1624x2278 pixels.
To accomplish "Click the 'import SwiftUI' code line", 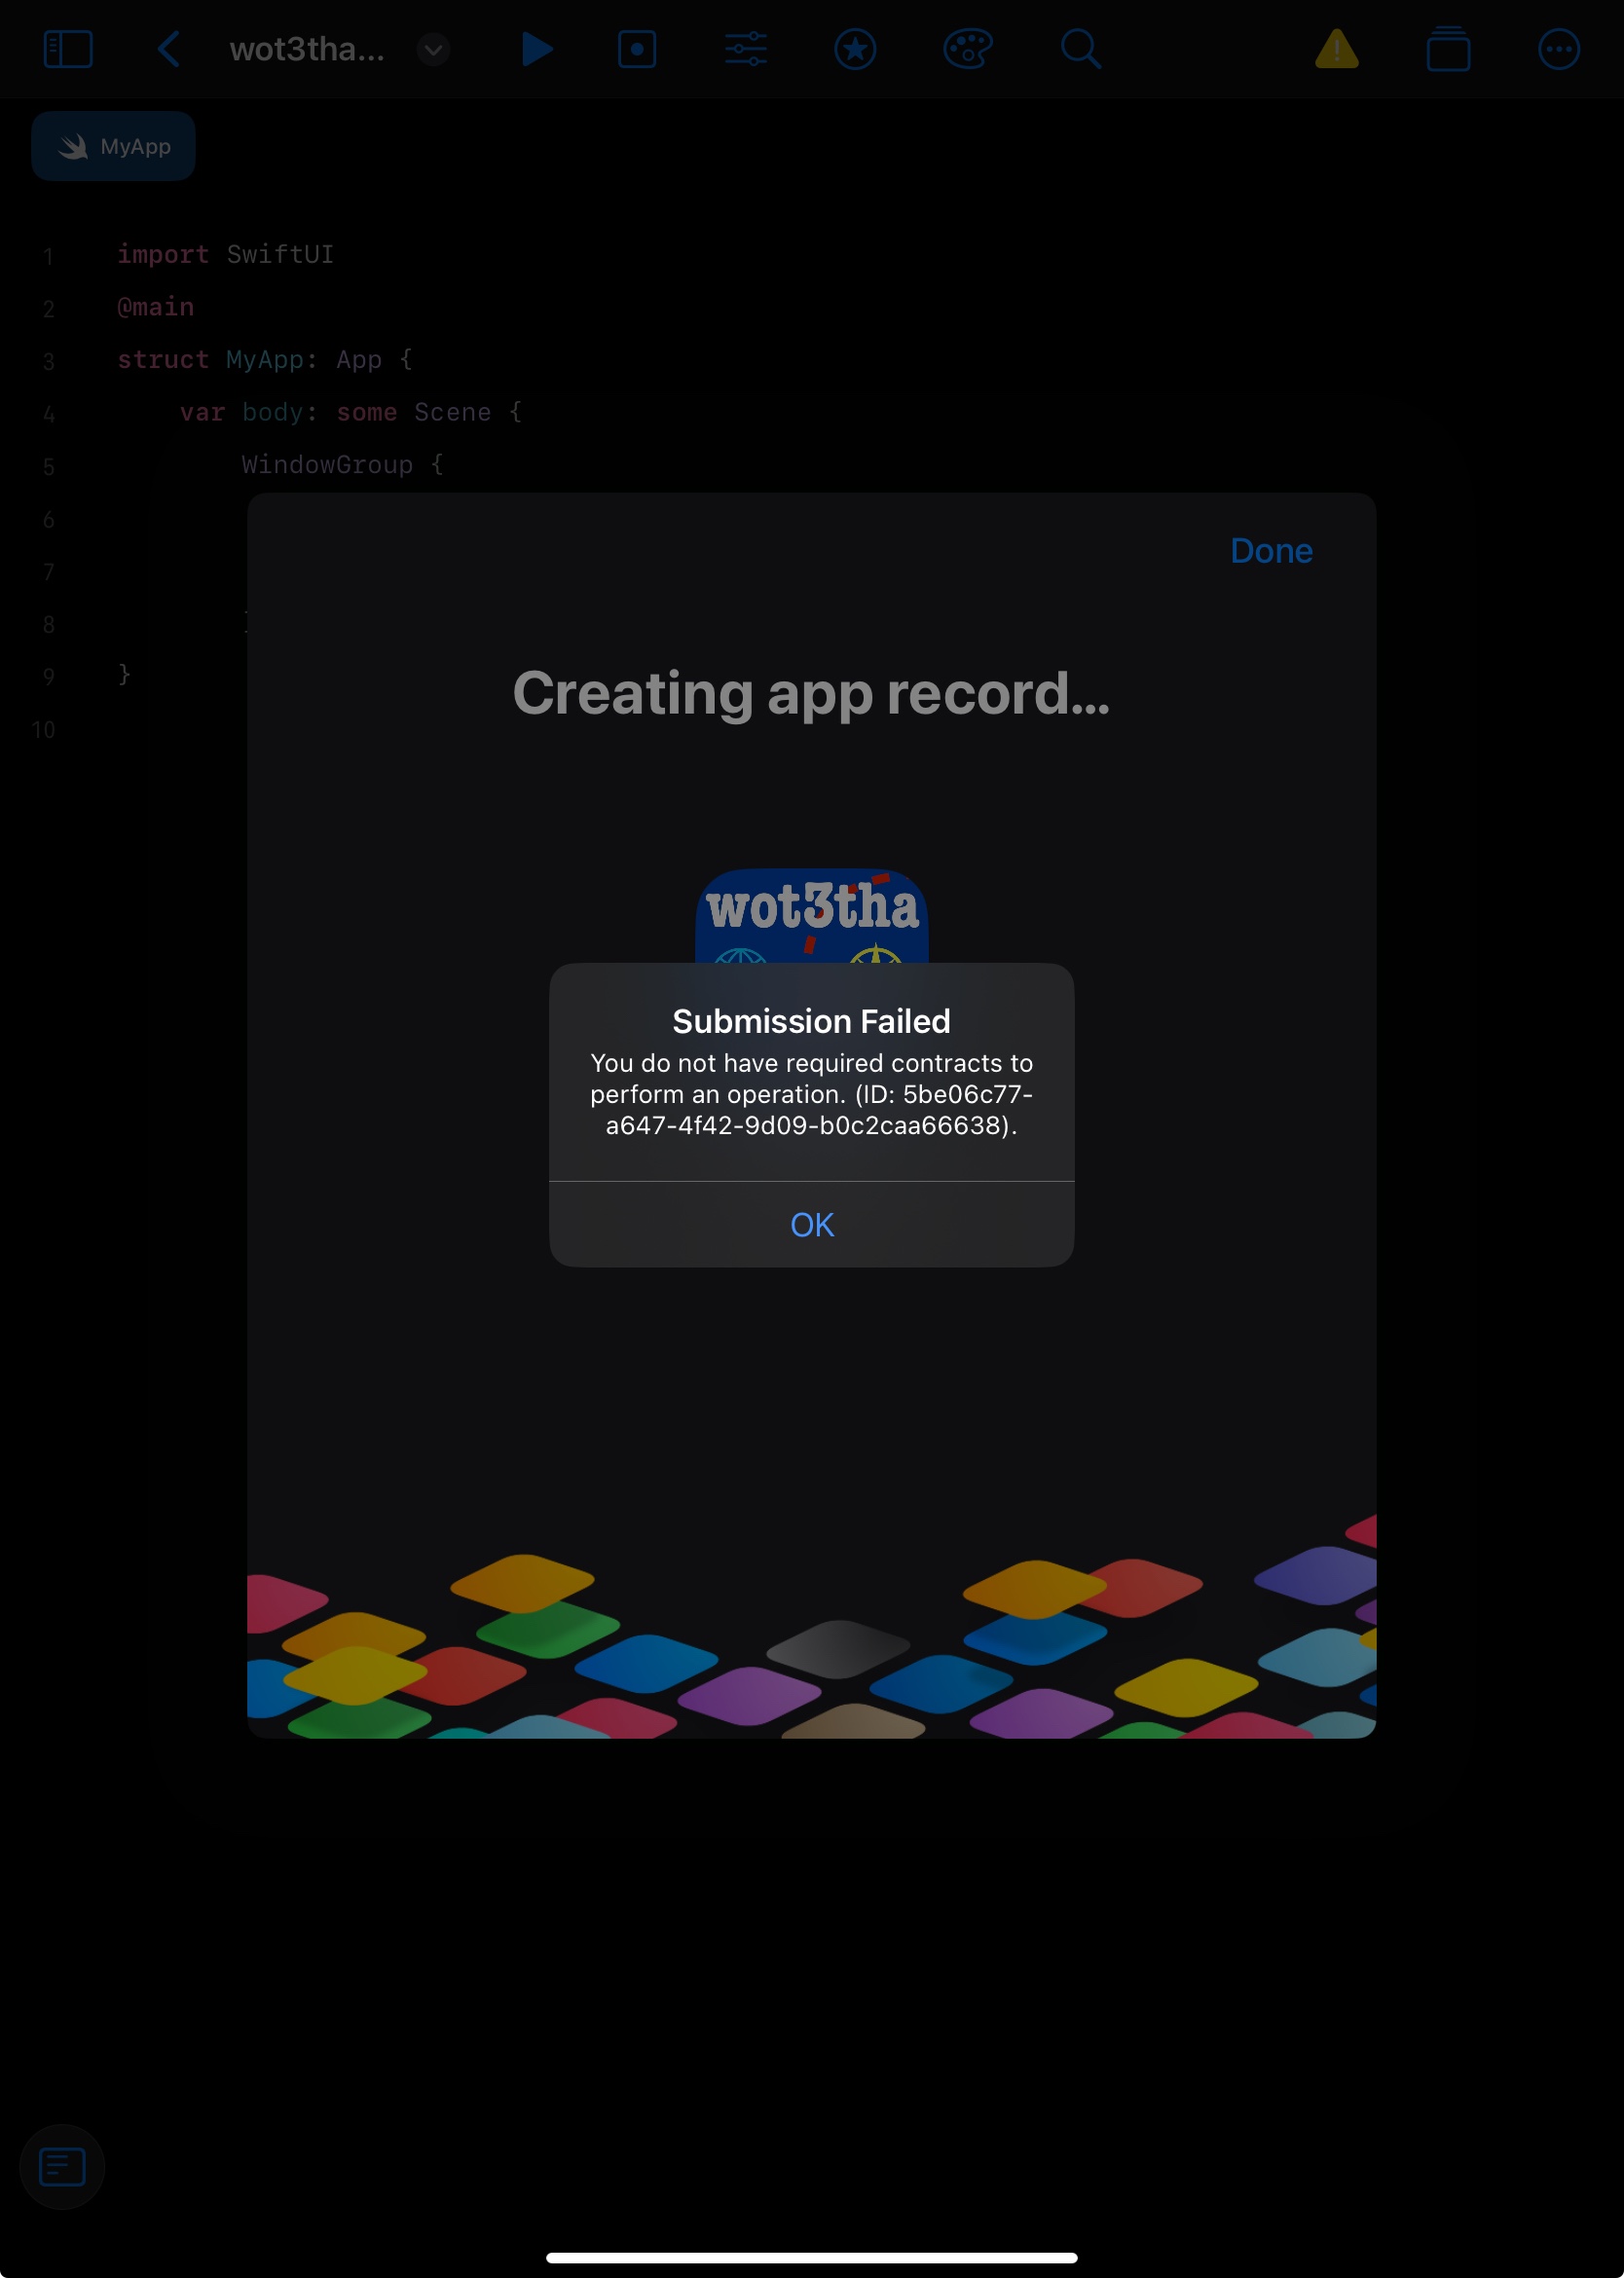I will click(x=225, y=254).
